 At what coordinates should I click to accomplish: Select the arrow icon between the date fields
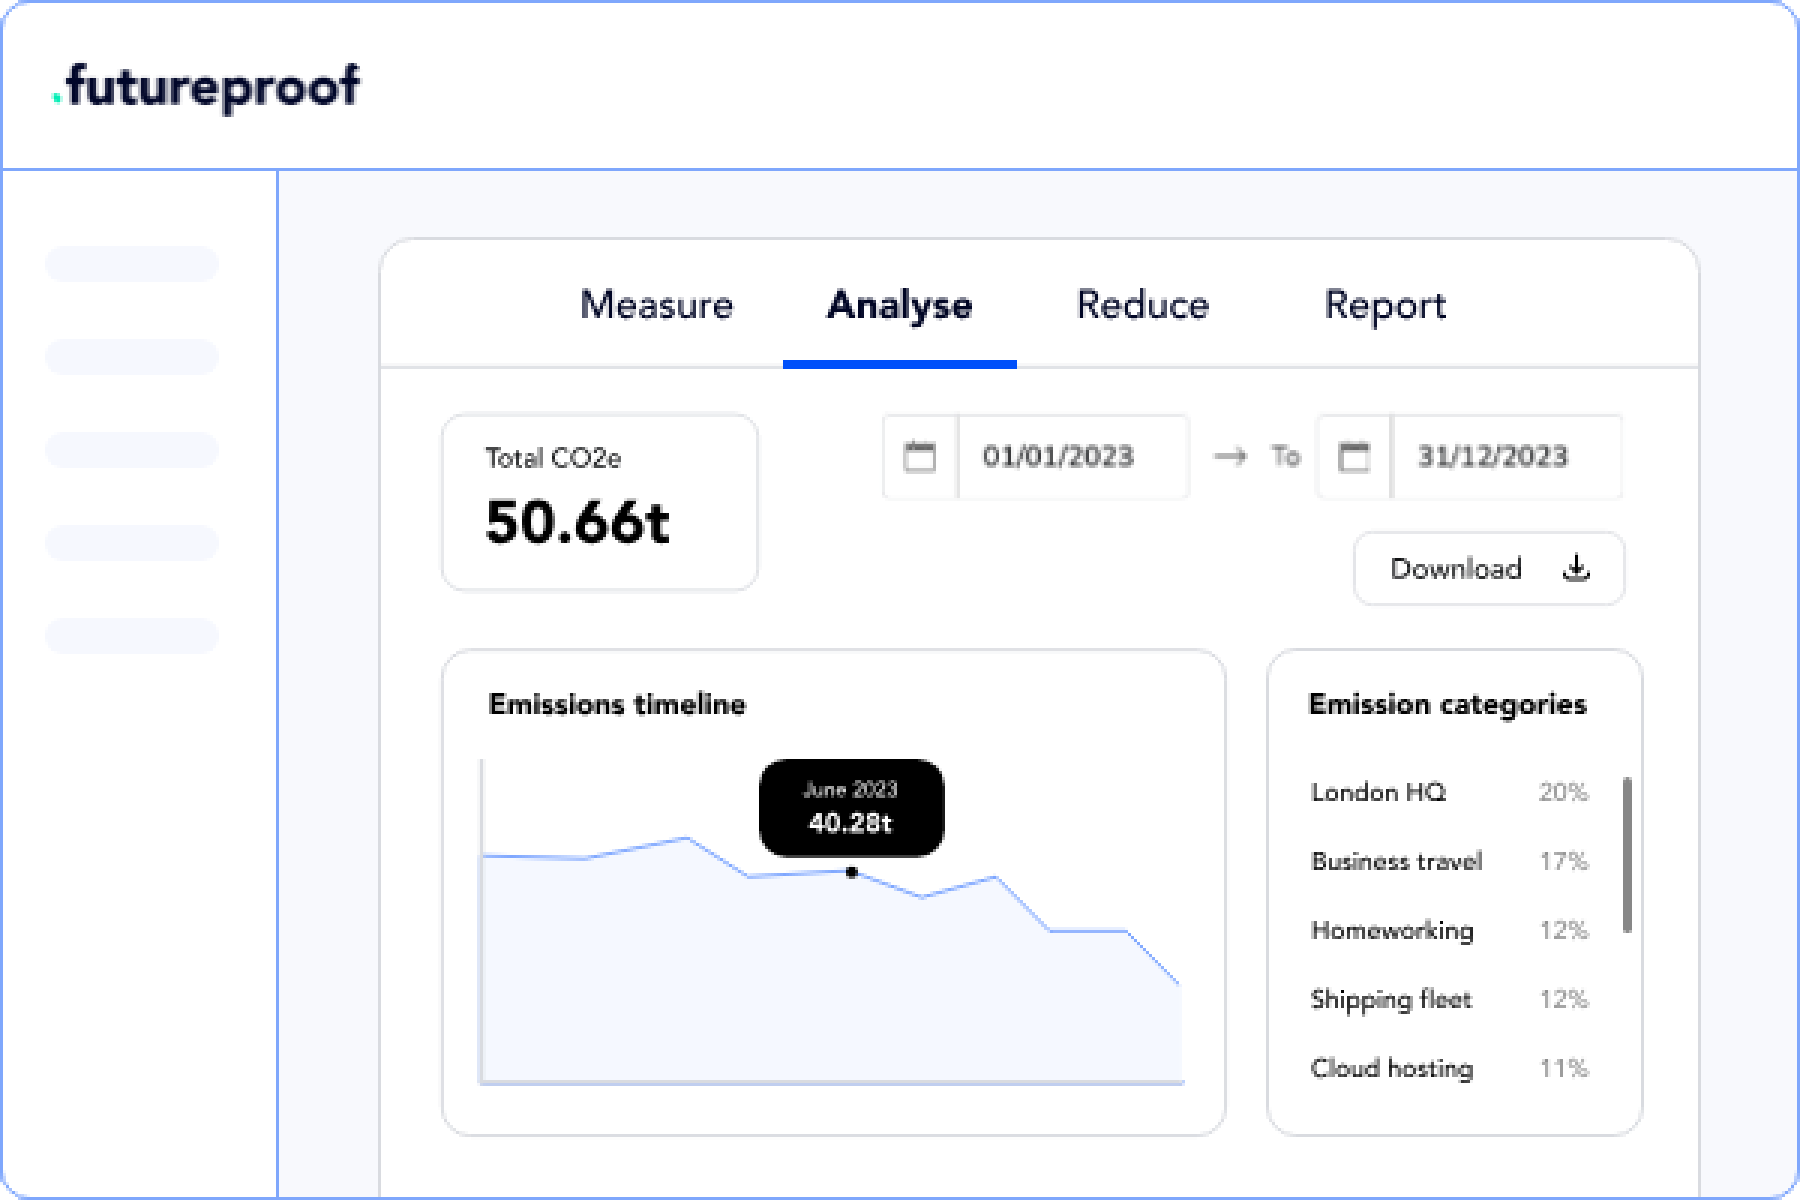pyautogui.click(x=1231, y=457)
